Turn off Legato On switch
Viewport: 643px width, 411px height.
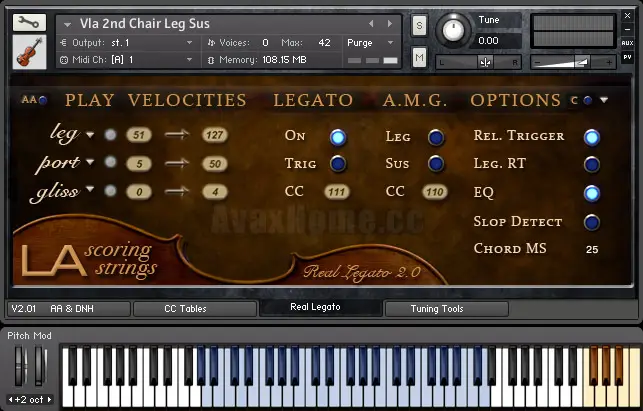coord(338,137)
